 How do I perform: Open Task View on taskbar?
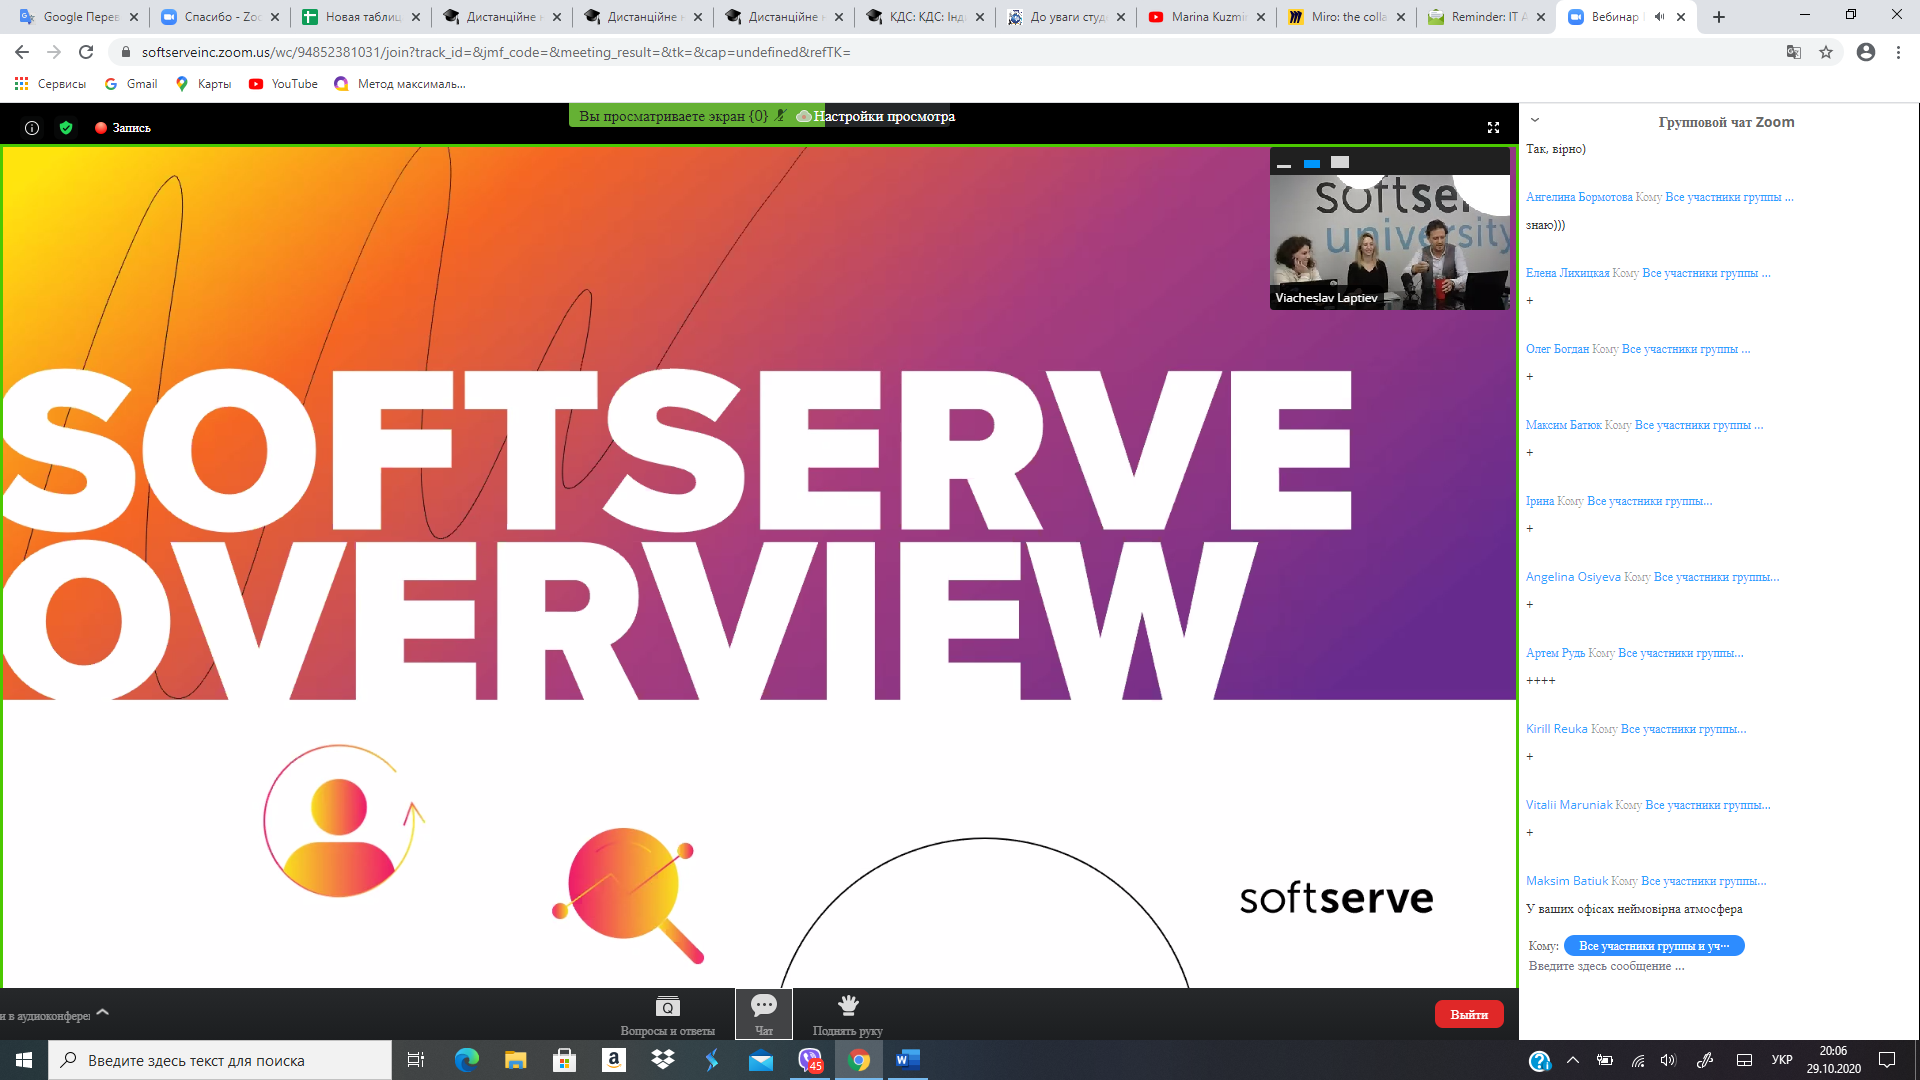click(x=416, y=1060)
